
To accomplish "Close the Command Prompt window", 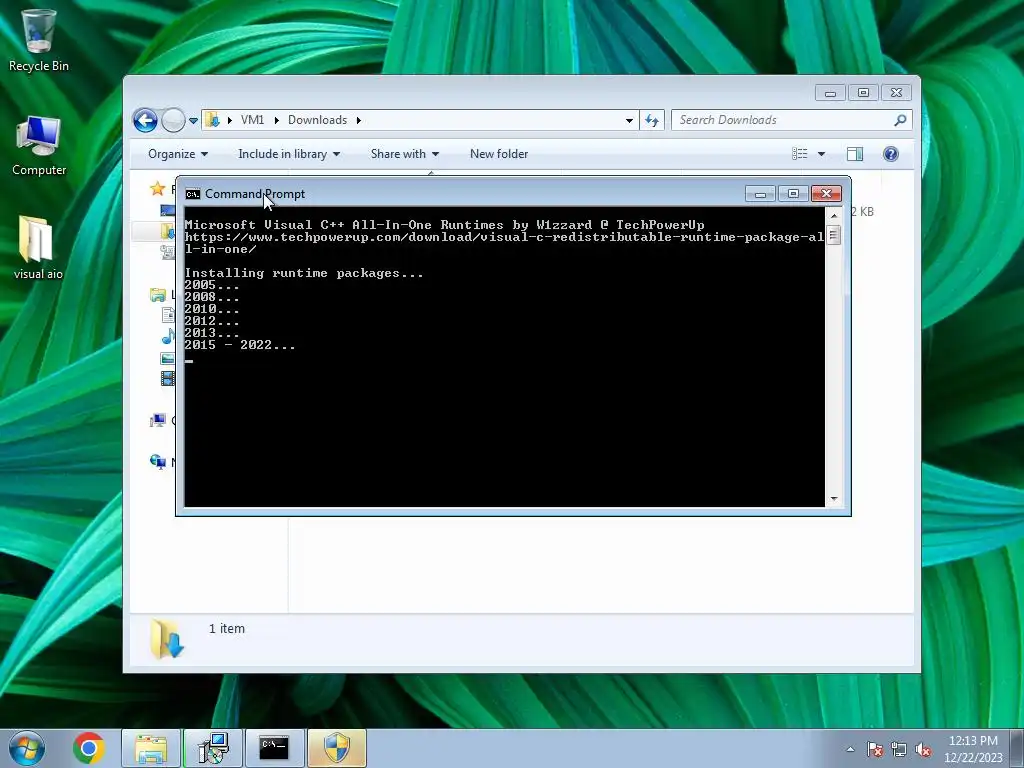I will click(x=826, y=194).
